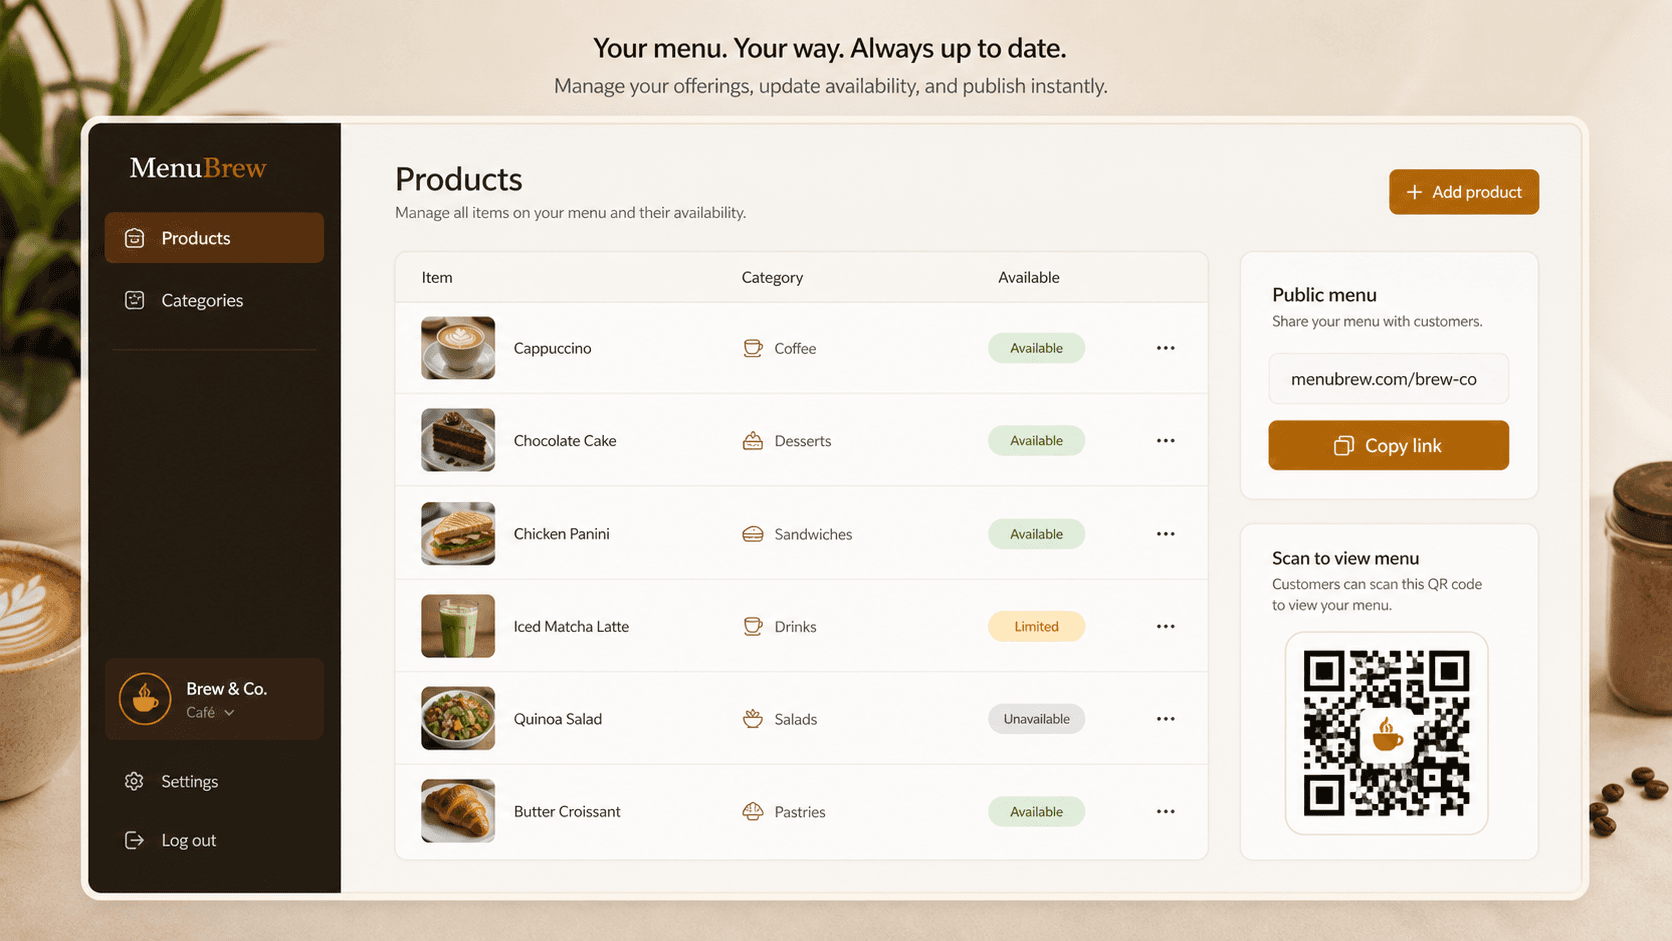The height and width of the screenshot is (941, 1672).
Task: Click the Brew & Co. account name
Action: point(227,689)
